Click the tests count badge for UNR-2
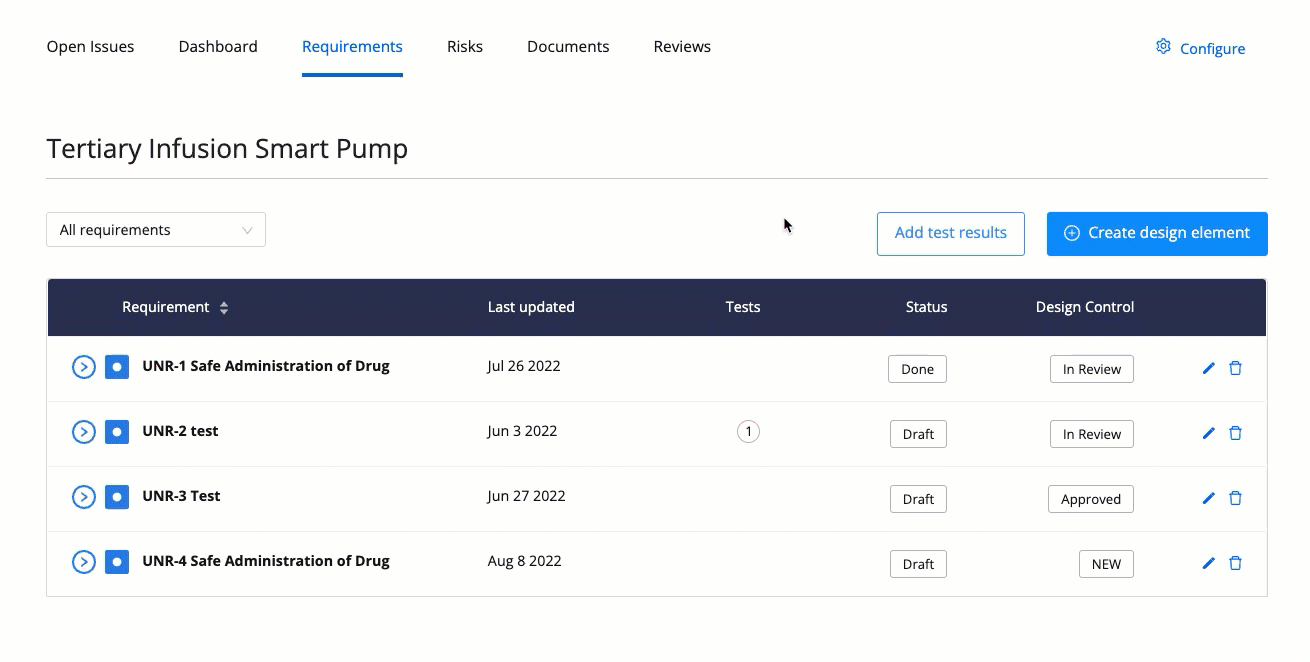 748,432
